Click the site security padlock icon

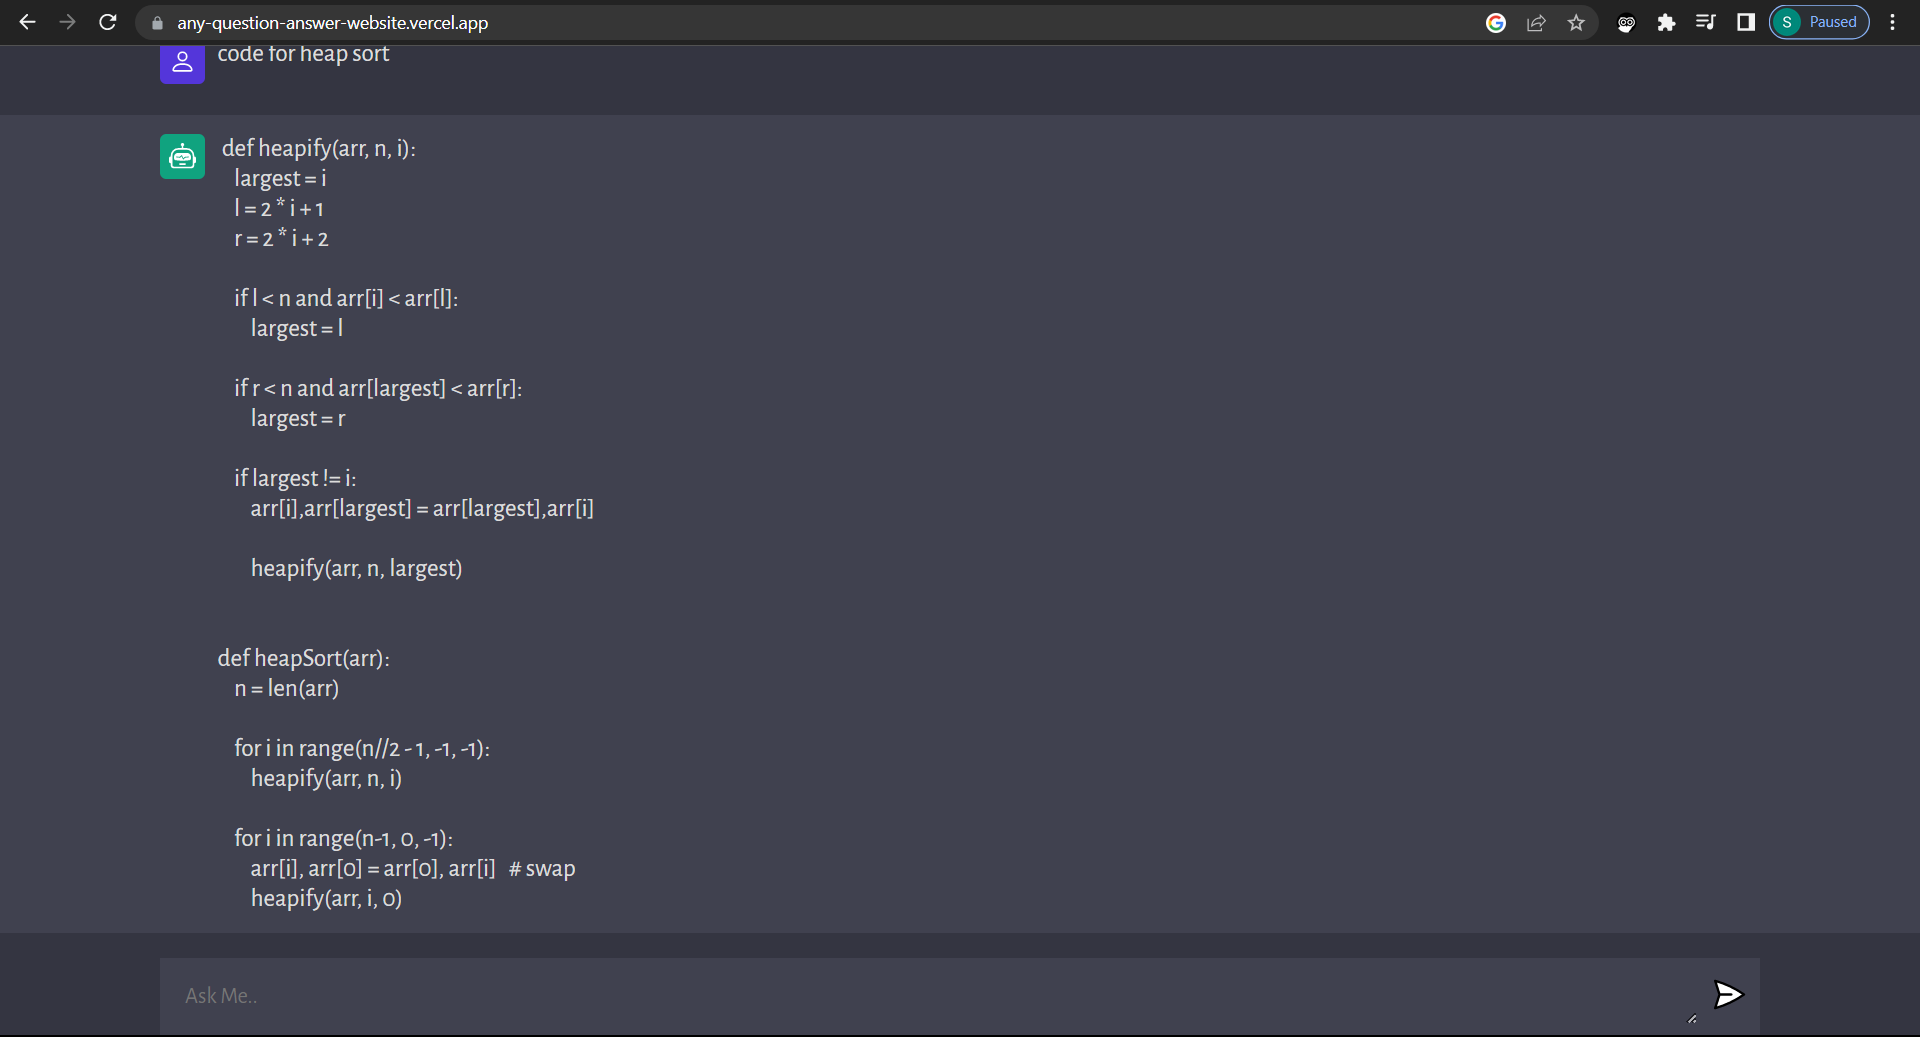click(156, 22)
